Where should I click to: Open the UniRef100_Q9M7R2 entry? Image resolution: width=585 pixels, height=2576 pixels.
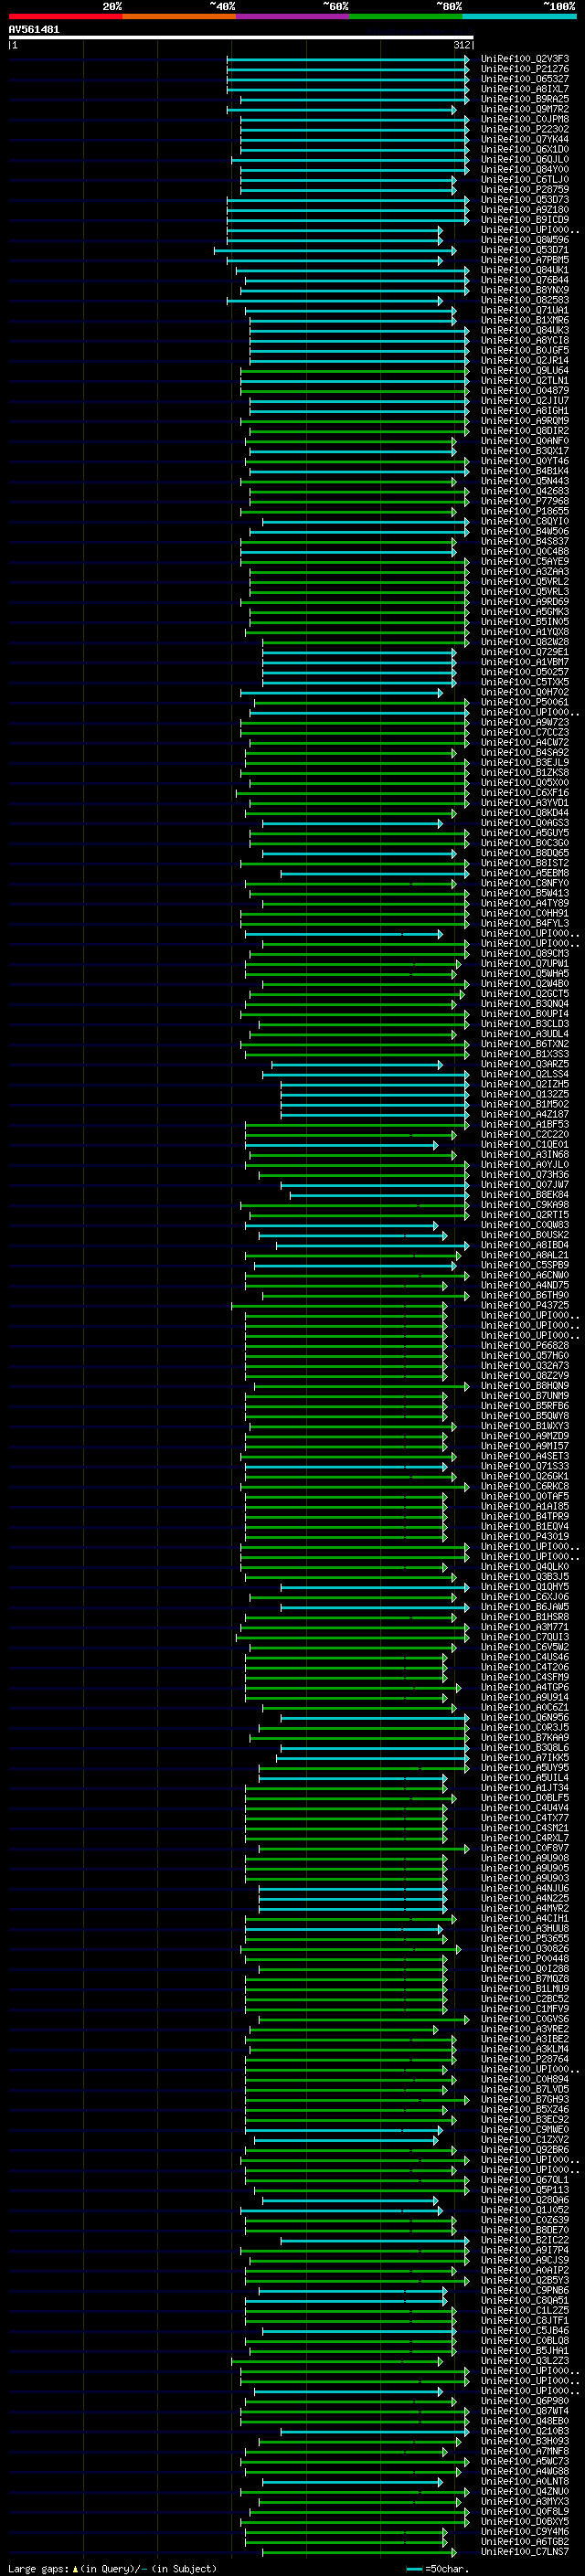(525, 109)
